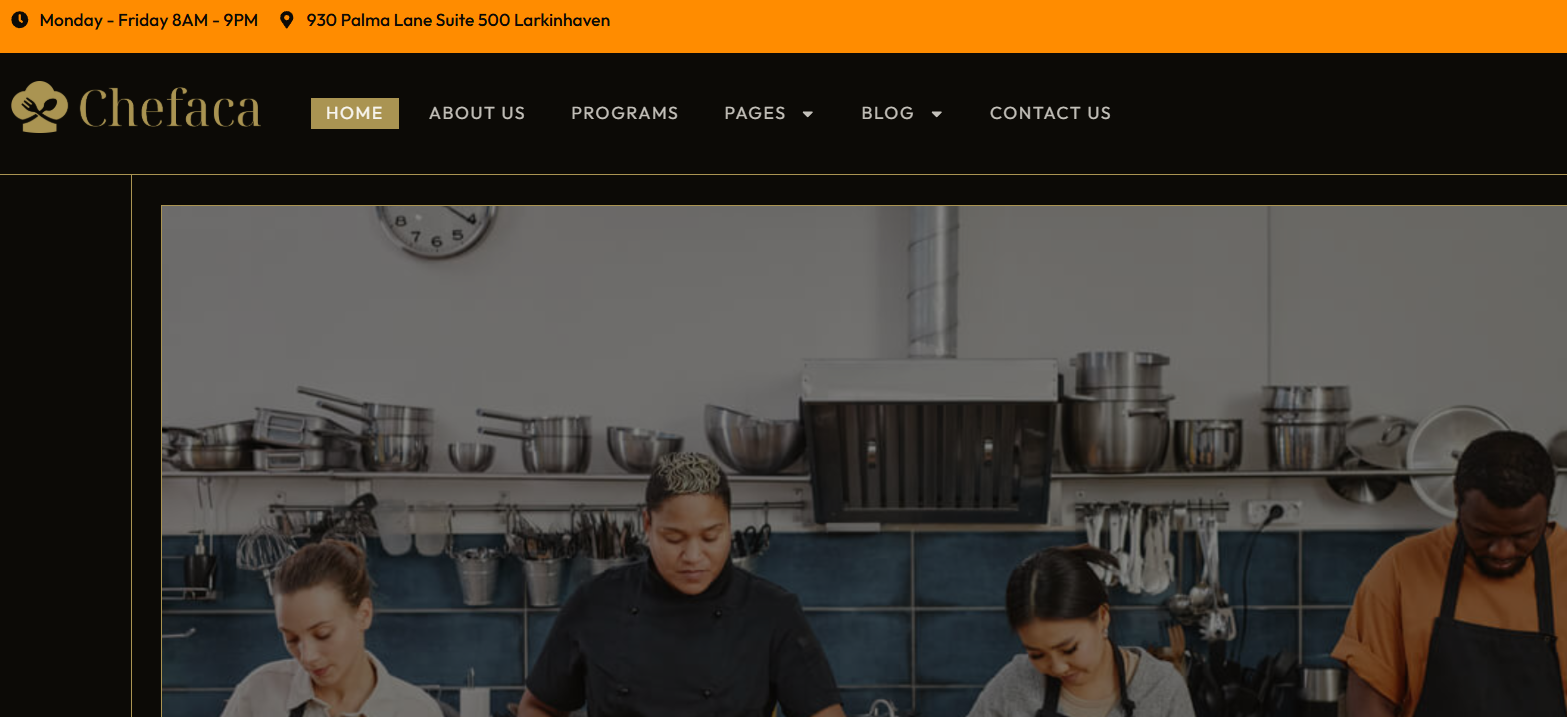Click the PAGES menu label
1567x717 pixels.
pyautogui.click(x=755, y=113)
